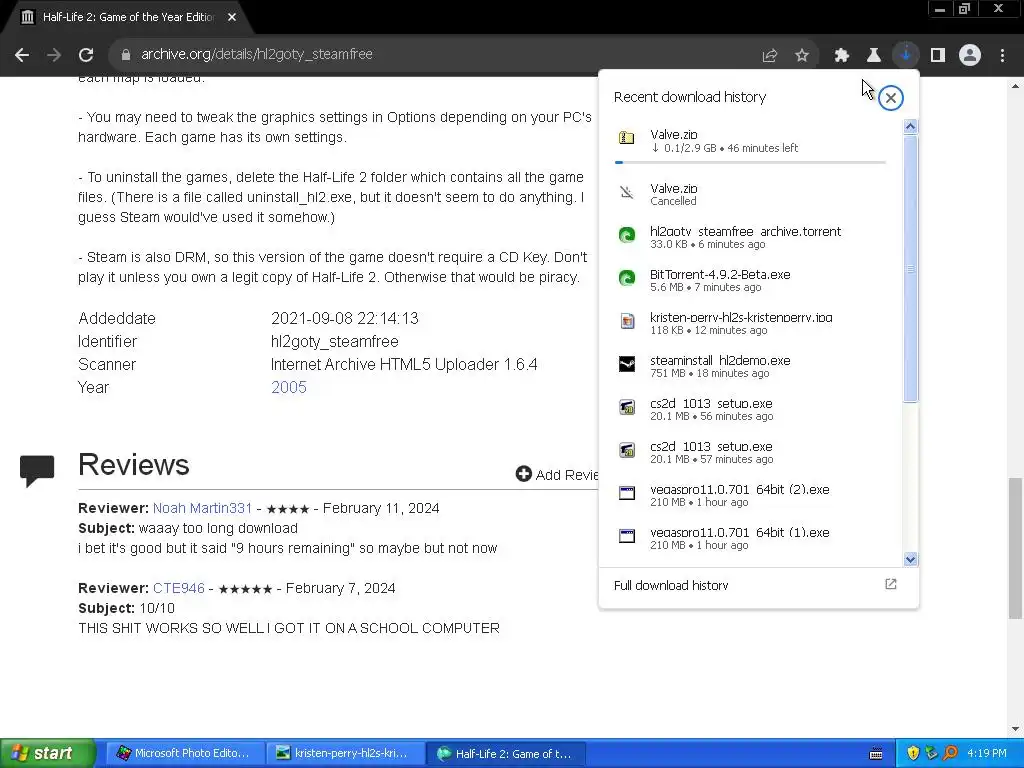This screenshot has width=1024, height=768.
Task: Click the page vertical scrollbar thumb
Action: tap(1015, 548)
